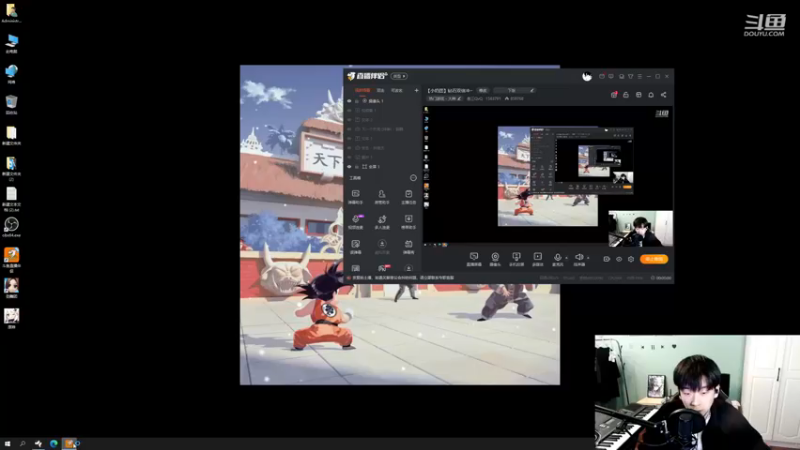The image size is (800, 450).
Task: Click the speaker icon in bottom toolbar
Action: pos(579,259)
